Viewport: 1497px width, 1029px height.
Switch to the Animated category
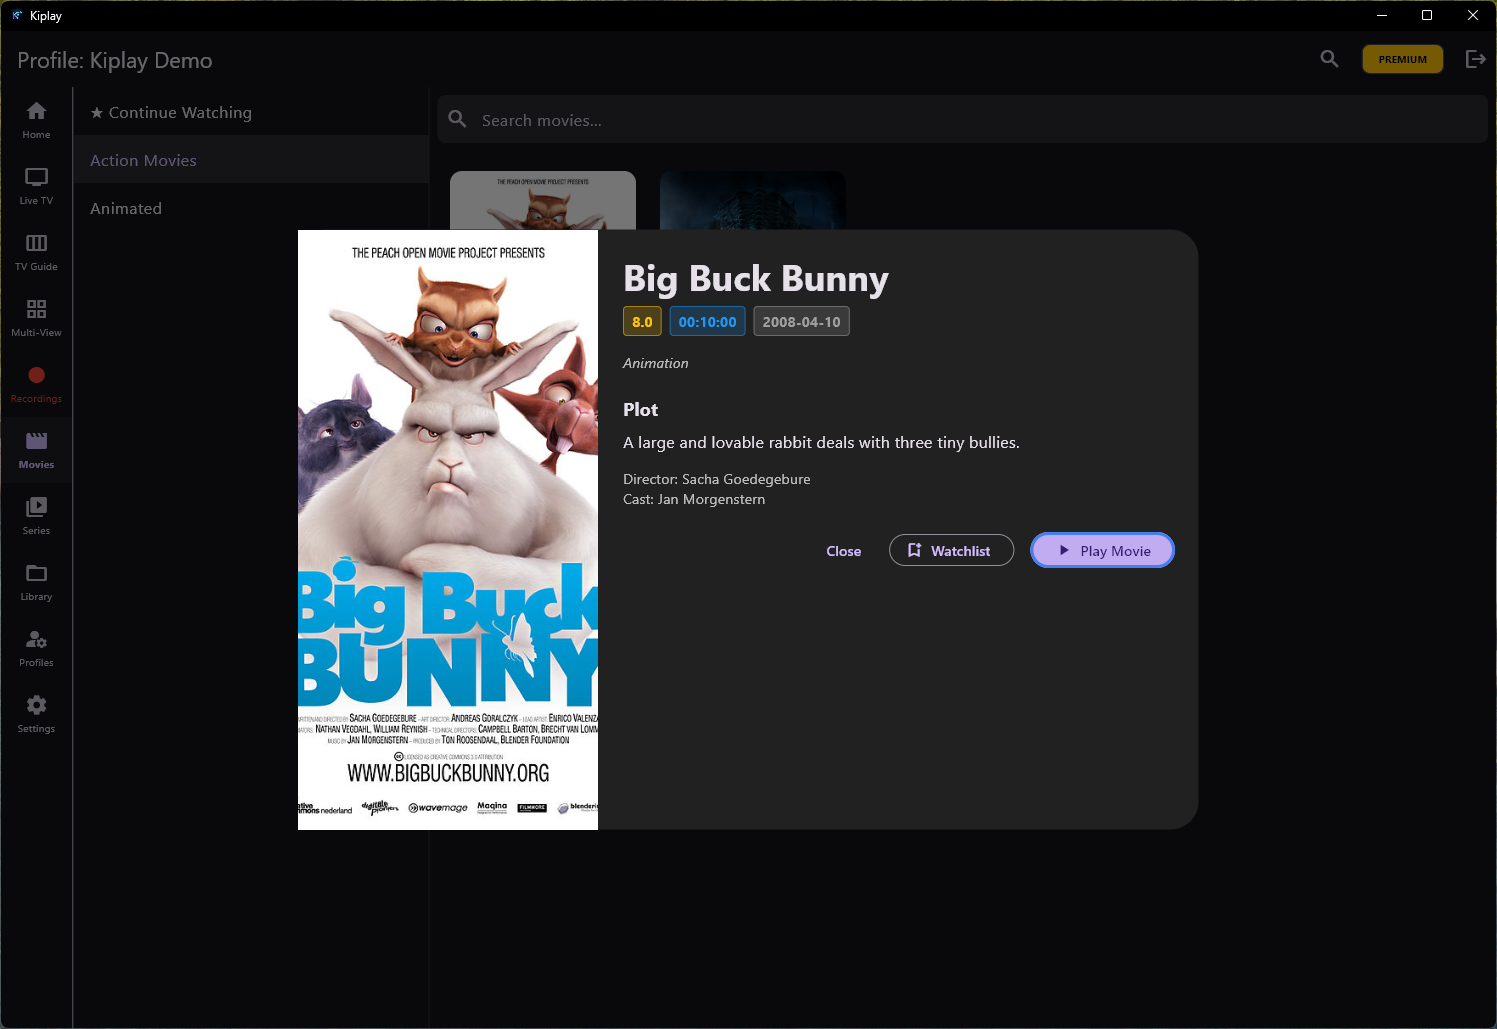point(126,208)
